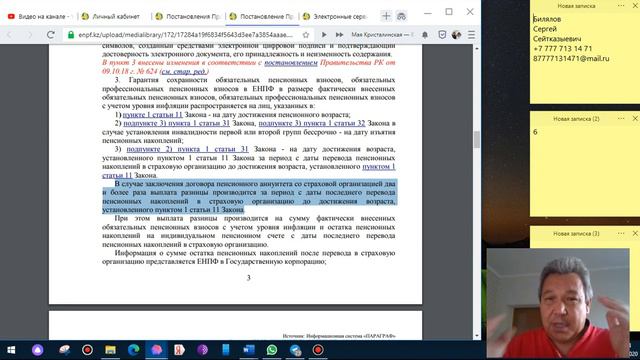Screen dimensions: 640x360
Task: Open WhatsApp from the taskbar
Action: (x=272, y=350)
